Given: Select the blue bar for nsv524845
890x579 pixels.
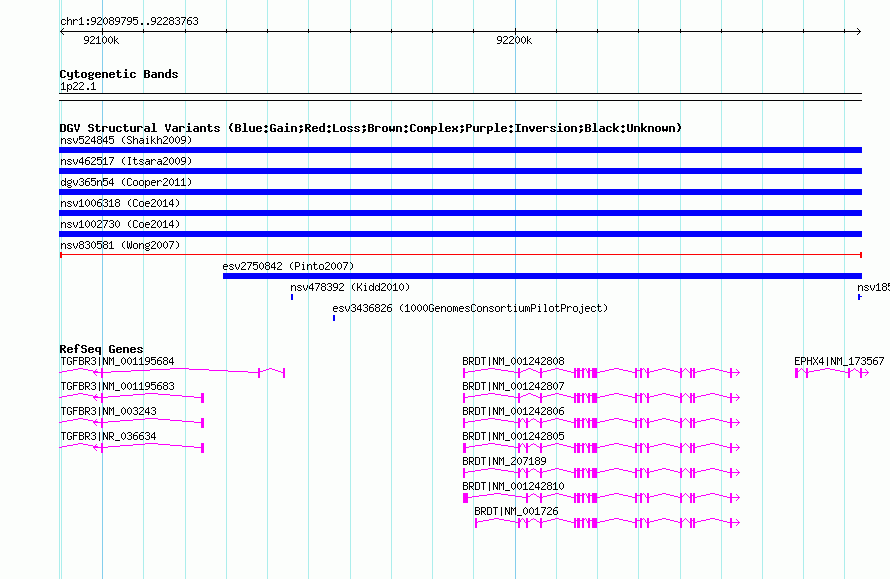Looking at the screenshot, I should tap(460, 150).
